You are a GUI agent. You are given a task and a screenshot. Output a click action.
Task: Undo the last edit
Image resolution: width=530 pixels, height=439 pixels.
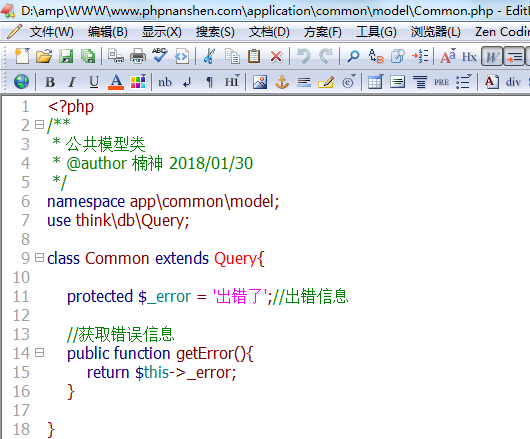coord(304,56)
